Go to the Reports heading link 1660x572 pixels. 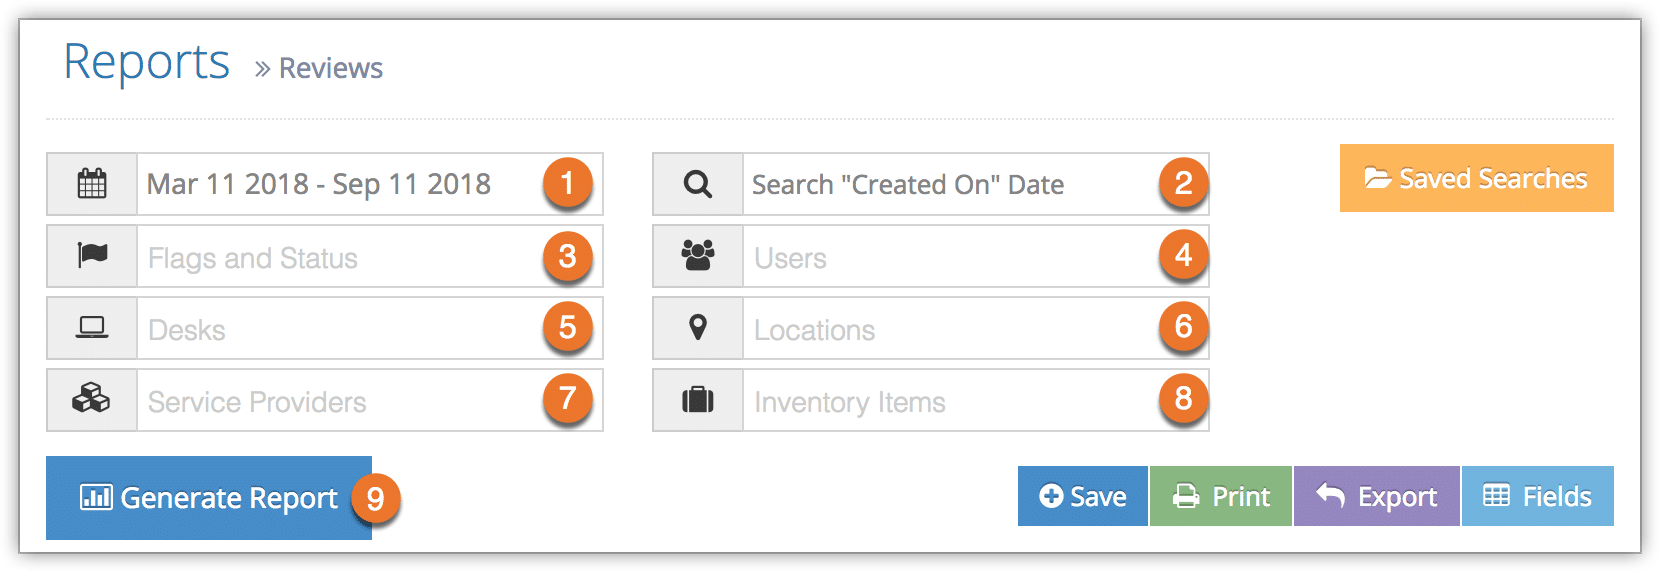[147, 62]
